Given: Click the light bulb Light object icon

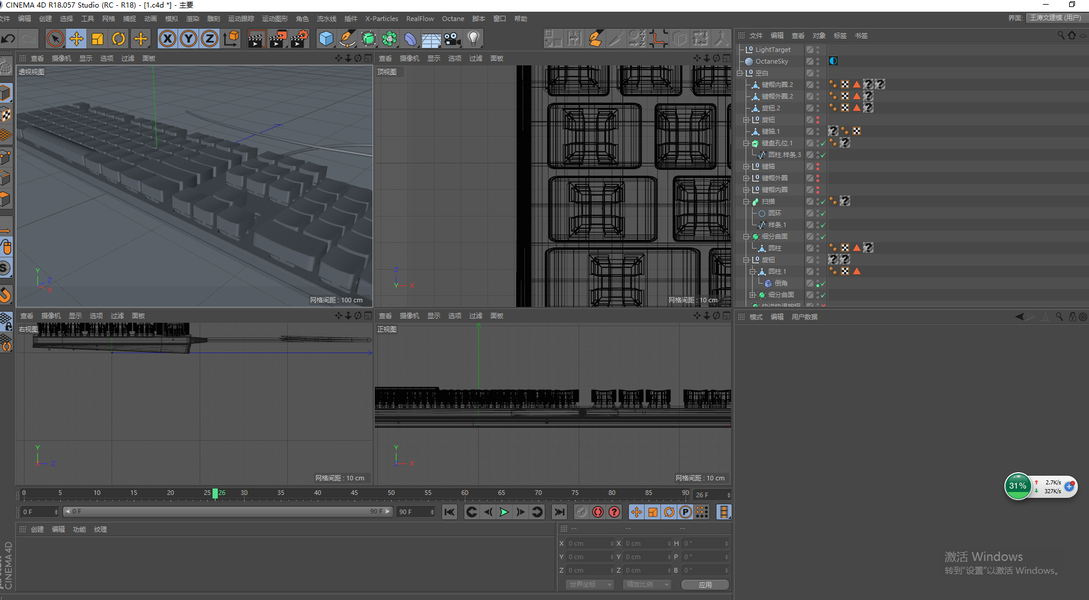Looking at the screenshot, I should click(474, 39).
